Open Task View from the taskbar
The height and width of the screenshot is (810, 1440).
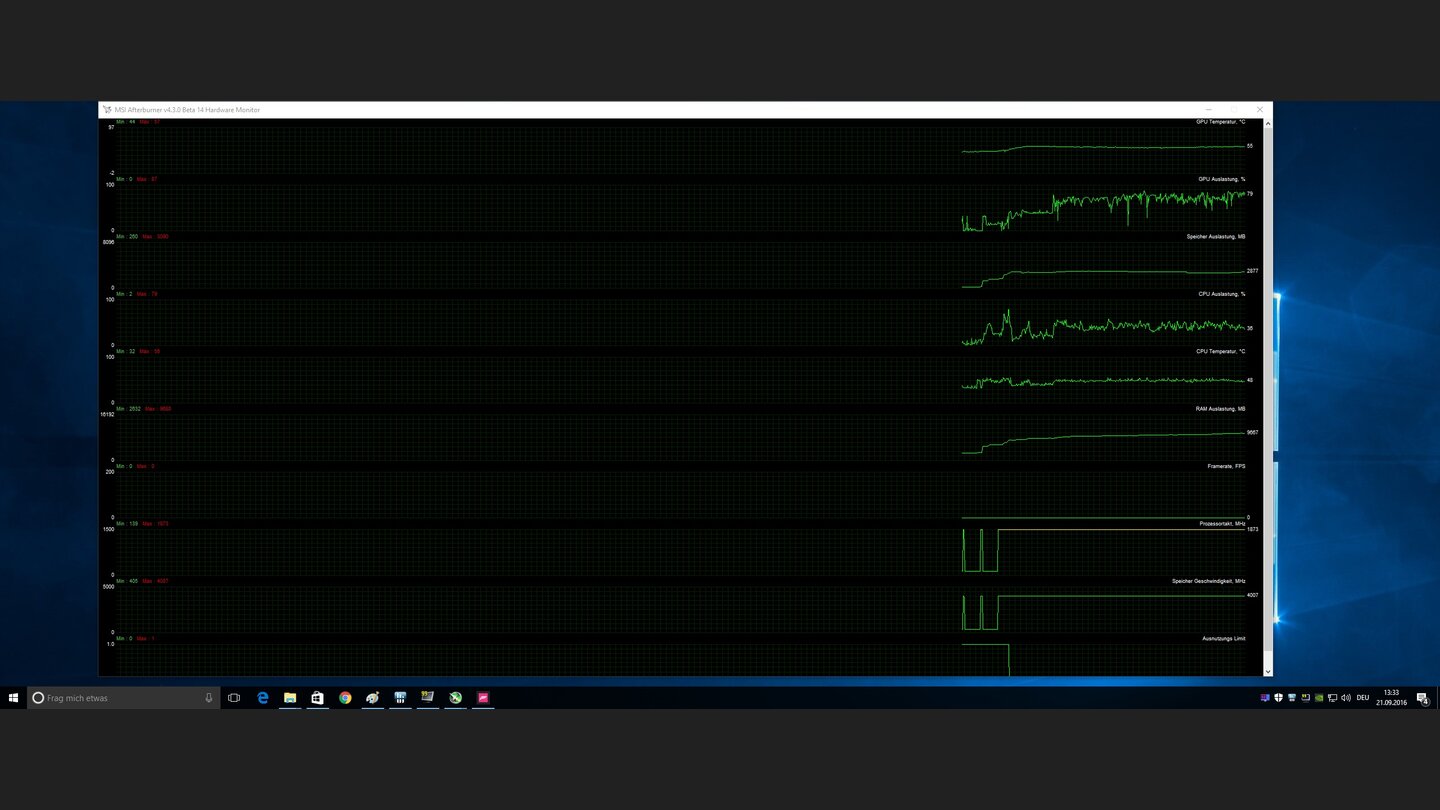coord(234,698)
